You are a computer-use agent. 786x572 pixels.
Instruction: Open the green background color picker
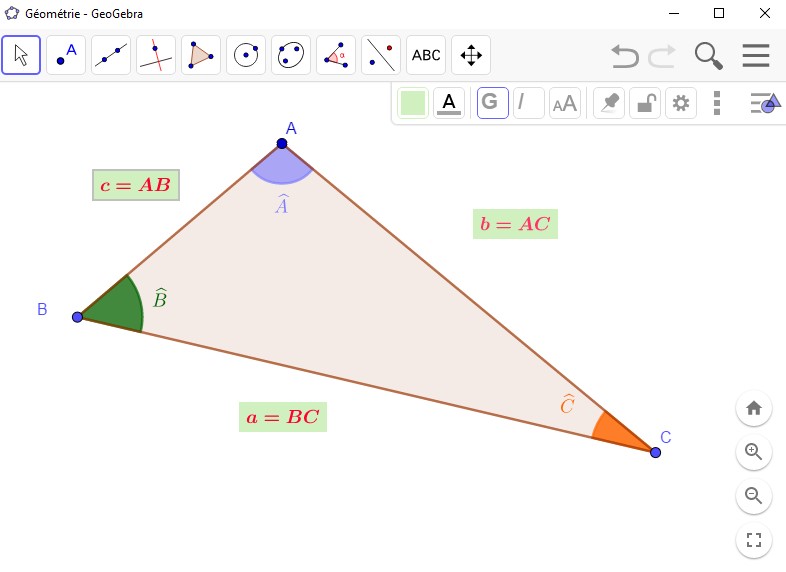pyautogui.click(x=413, y=103)
